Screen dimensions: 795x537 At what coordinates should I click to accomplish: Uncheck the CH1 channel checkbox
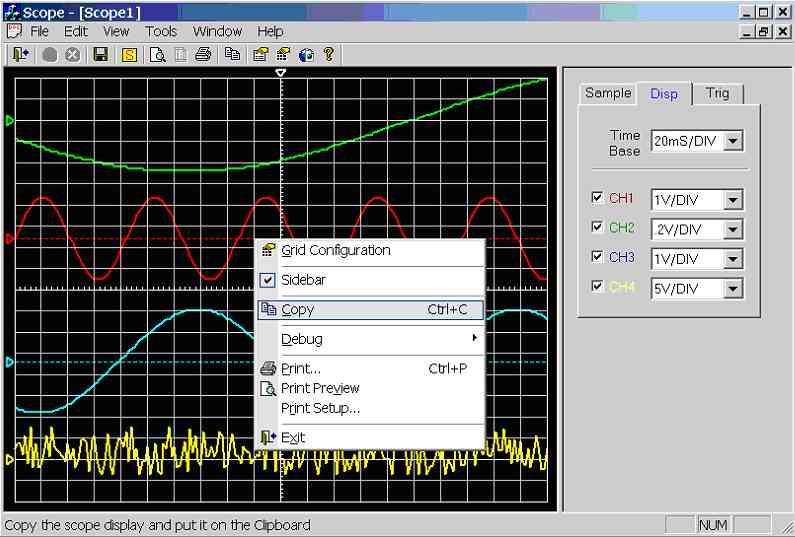[x=598, y=198]
